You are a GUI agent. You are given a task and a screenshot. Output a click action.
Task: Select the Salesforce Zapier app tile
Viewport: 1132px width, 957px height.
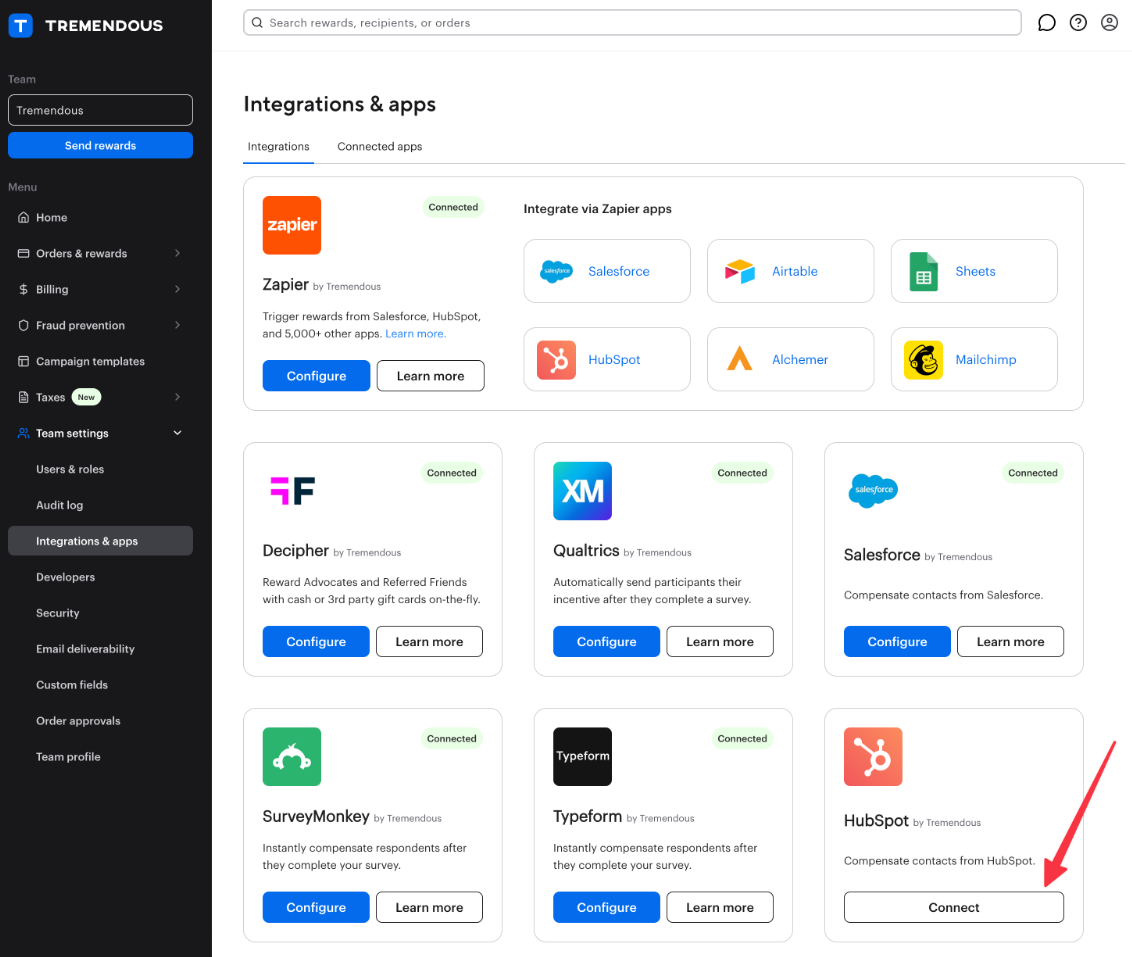607,271
